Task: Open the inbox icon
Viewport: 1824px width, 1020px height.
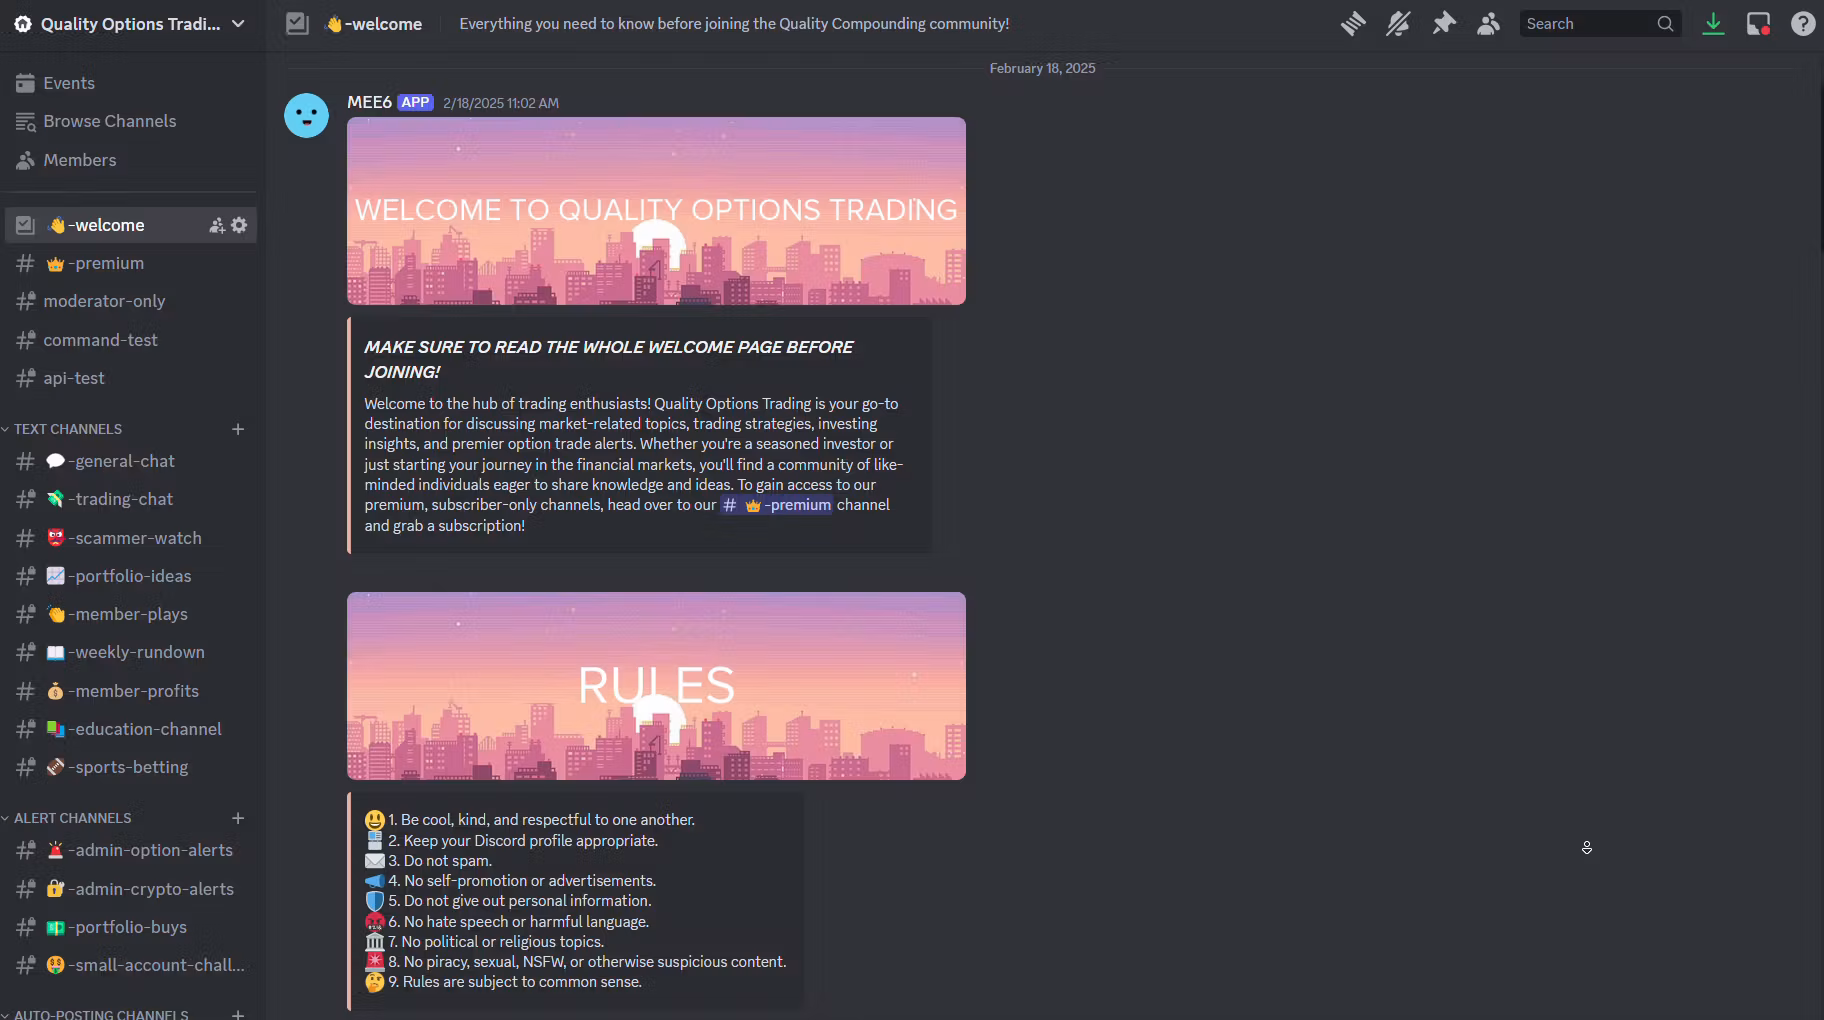Action: pyautogui.click(x=1758, y=24)
